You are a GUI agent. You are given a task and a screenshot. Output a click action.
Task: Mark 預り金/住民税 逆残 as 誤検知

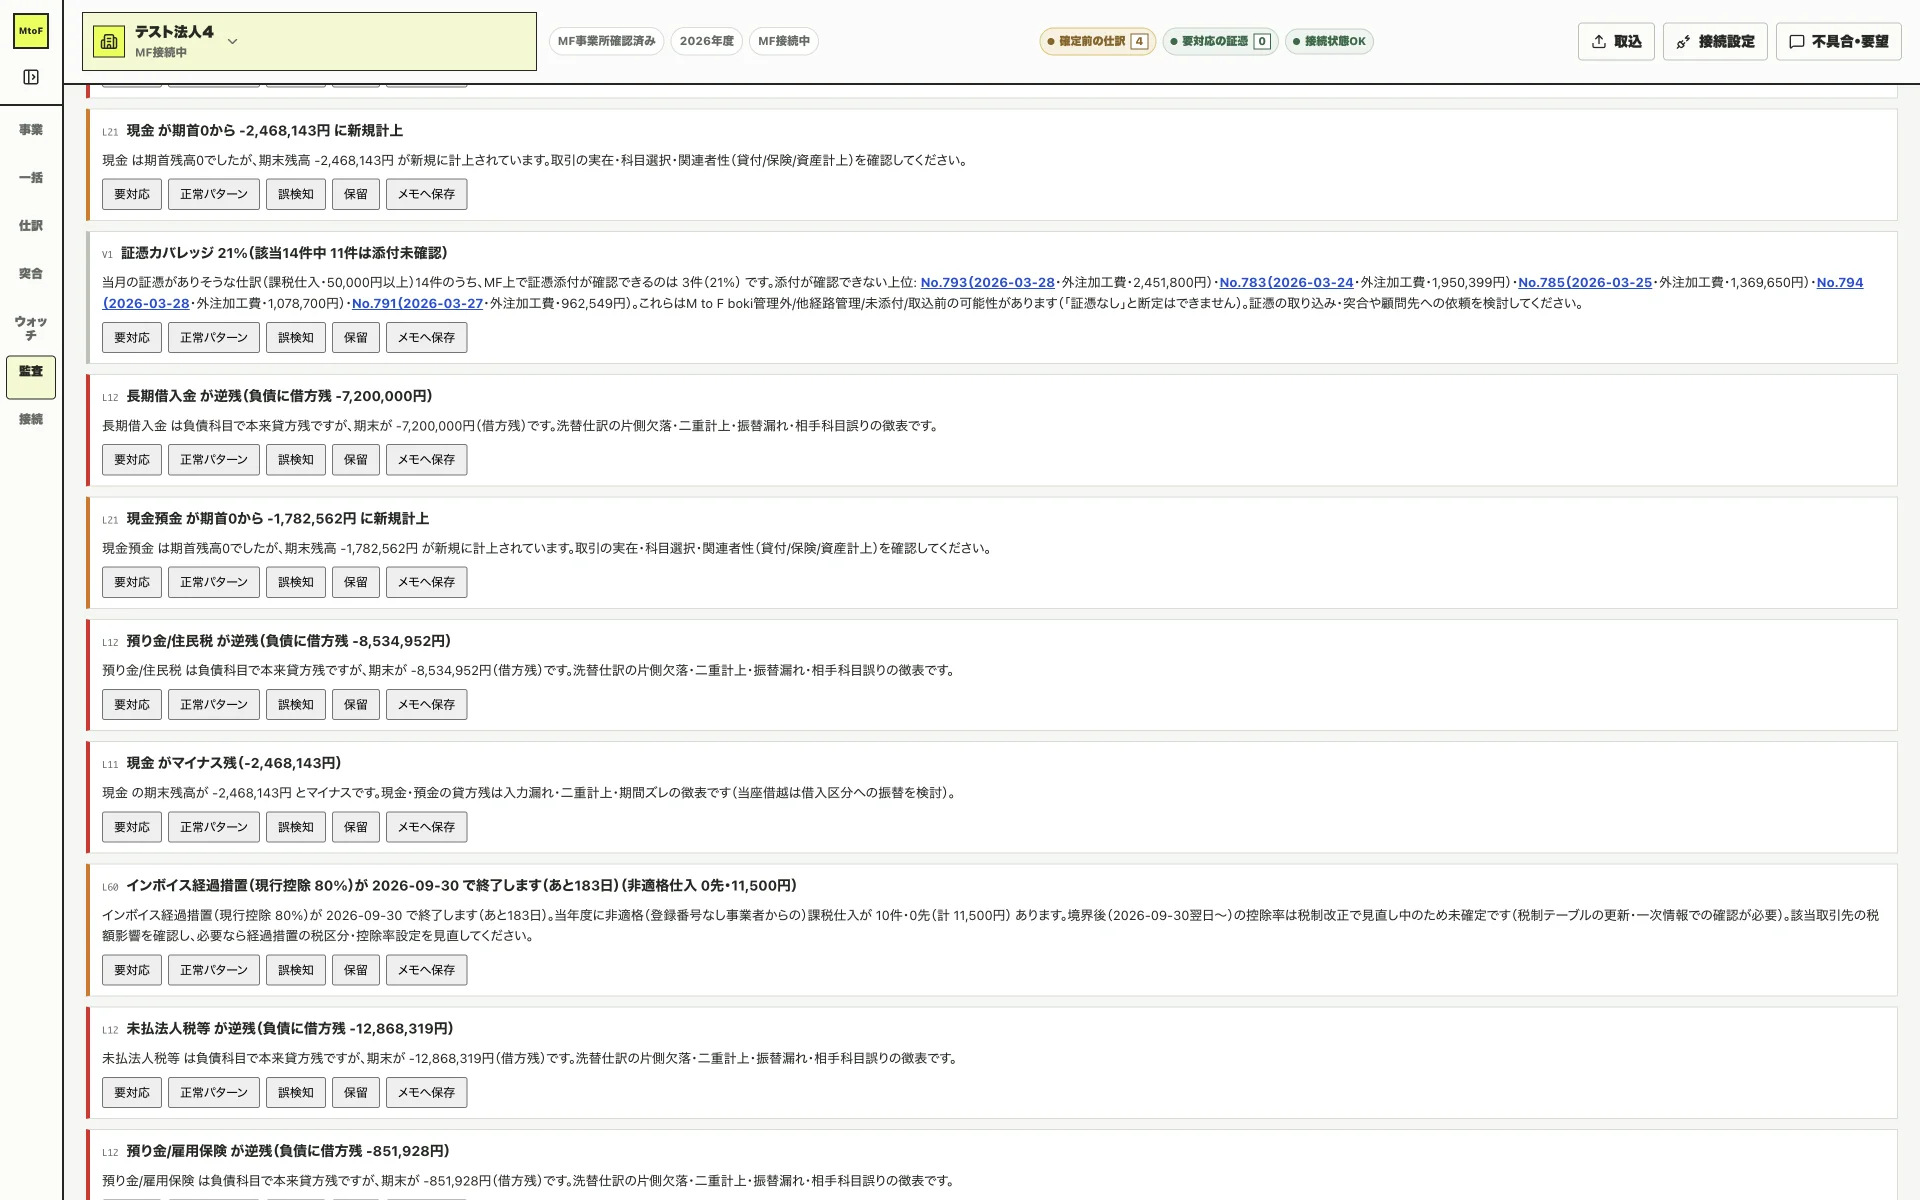coord(296,704)
